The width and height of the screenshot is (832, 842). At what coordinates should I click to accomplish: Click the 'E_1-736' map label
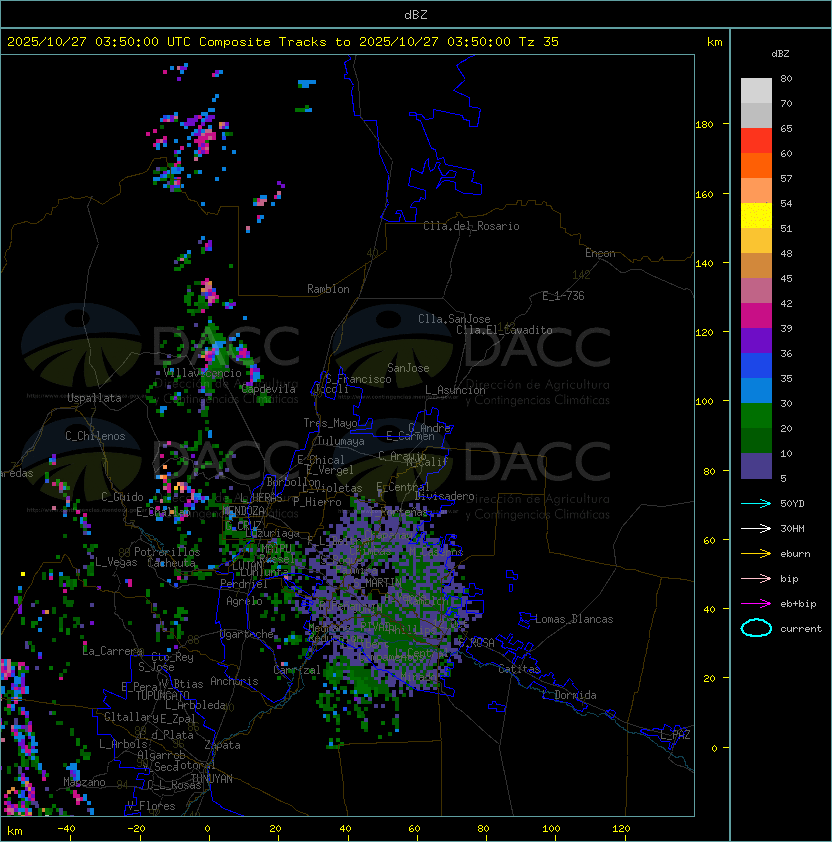pyautogui.click(x=563, y=296)
